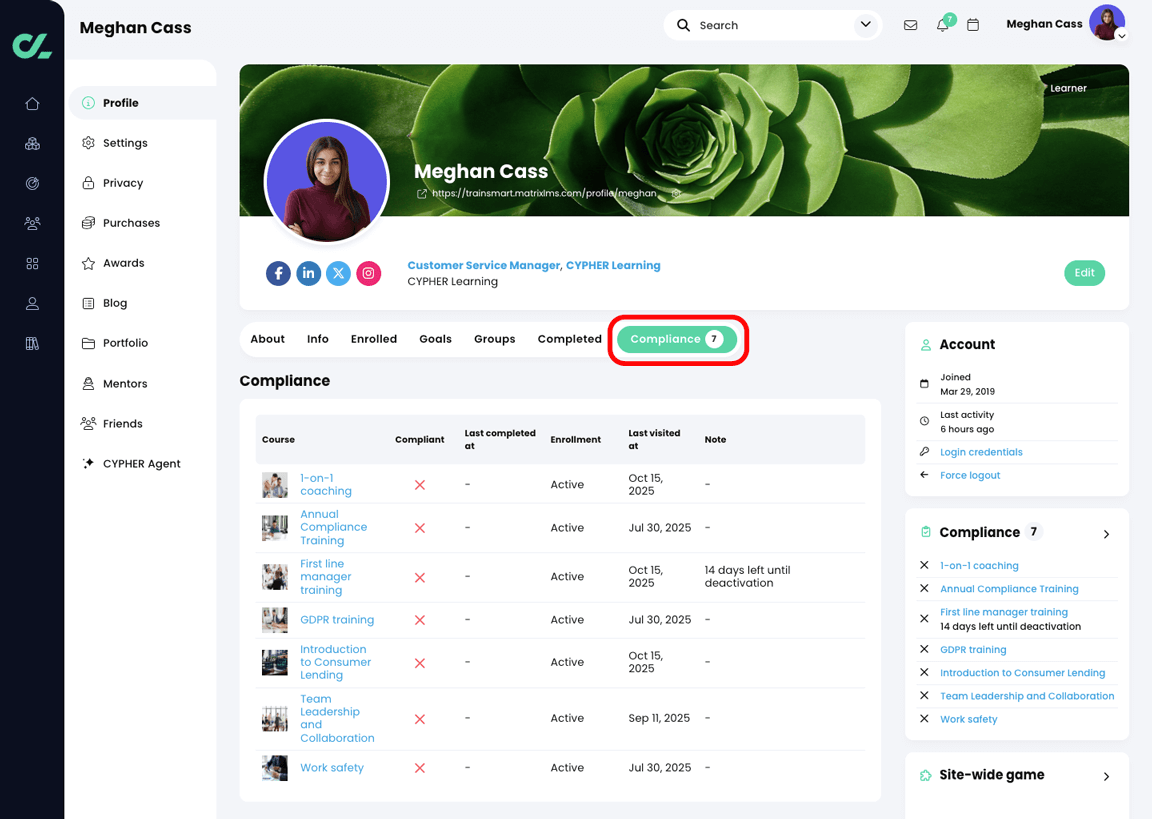Viewport: 1152px width, 819px height.
Task: Open the library books icon in the sidebar
Action: tap(31, 343)
